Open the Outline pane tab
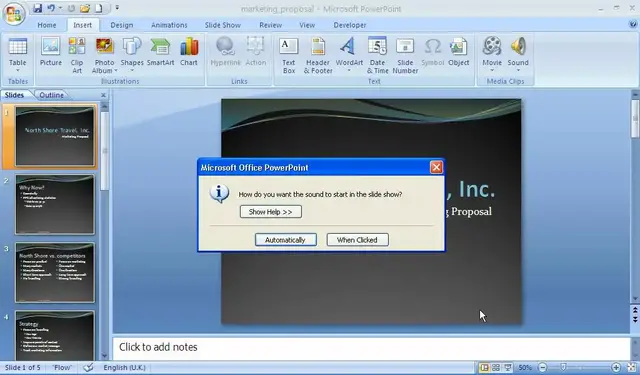640x375 pixels. pos(51,95)
